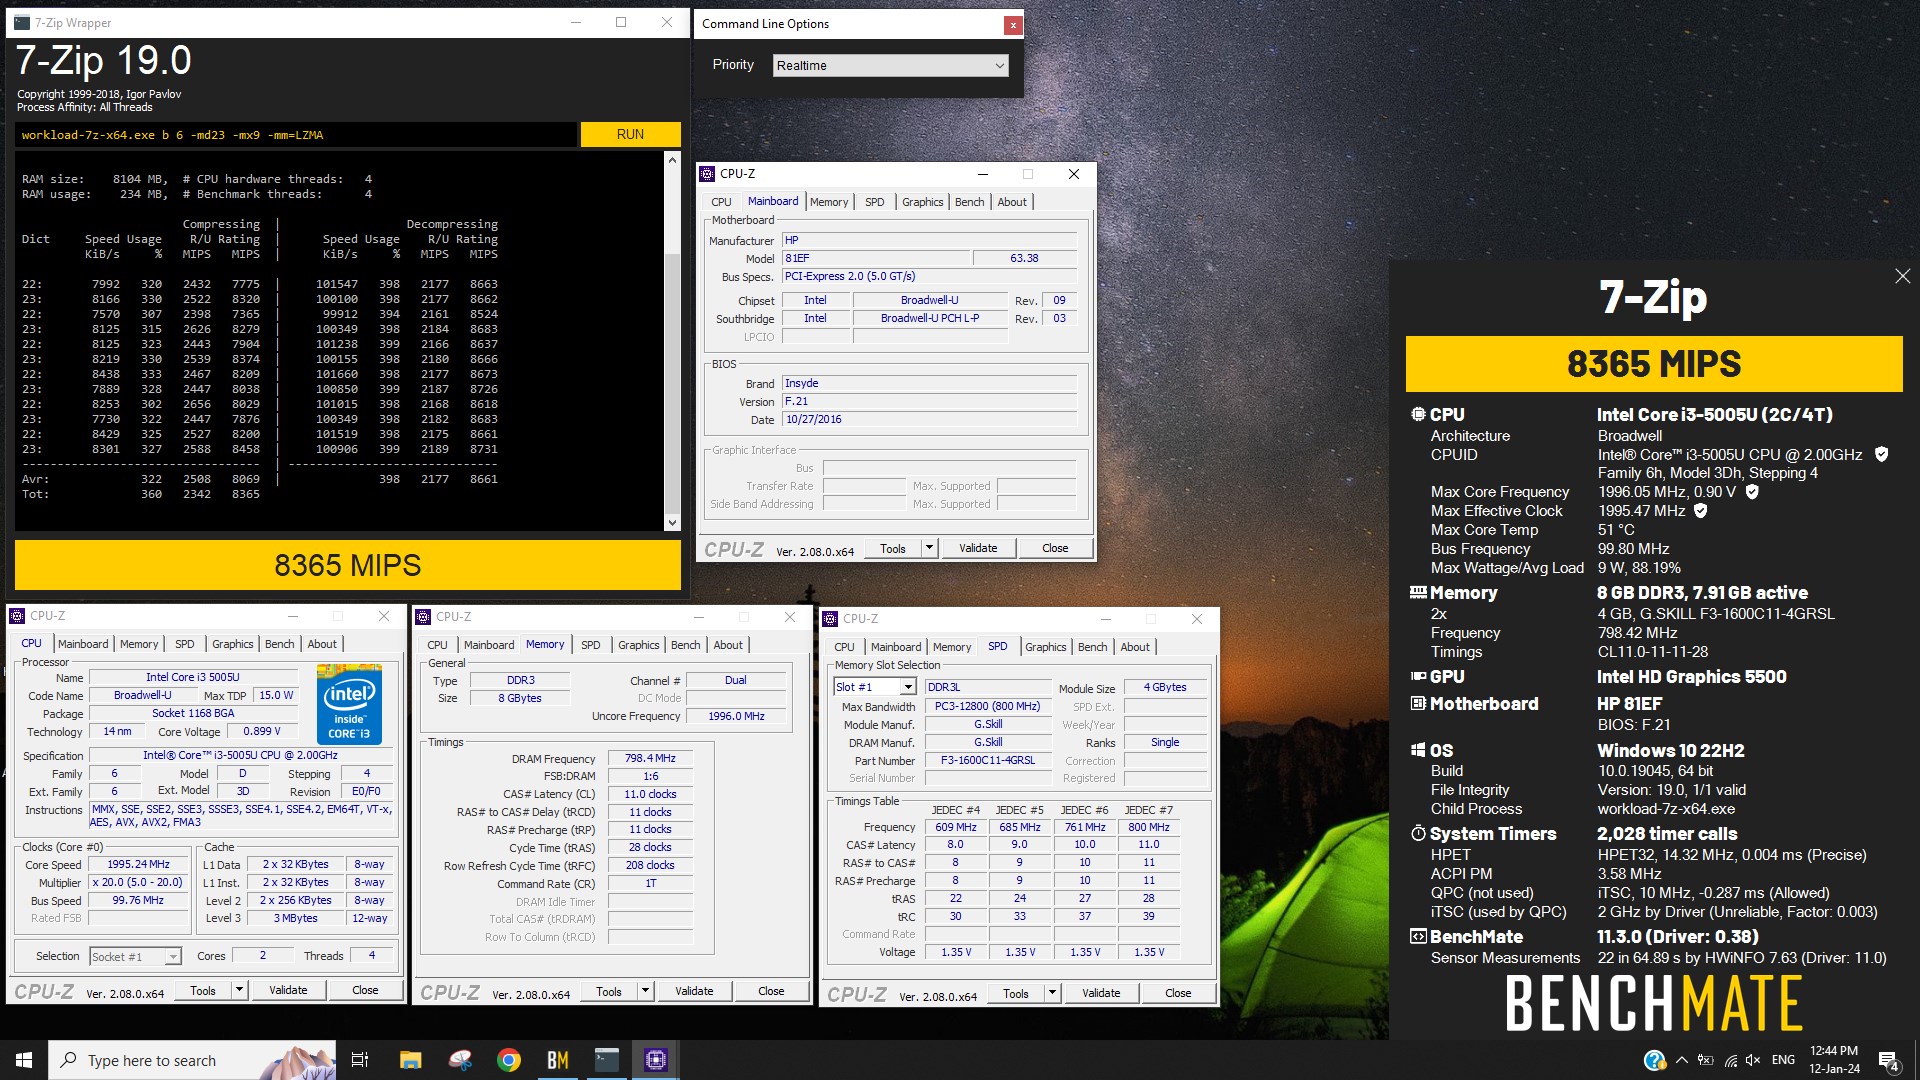The width and height of the screenshot is (1920, 1080).
Task: Expand Tools arrow in the Mainboard CPU-Z window
Action: coord(929,548)
